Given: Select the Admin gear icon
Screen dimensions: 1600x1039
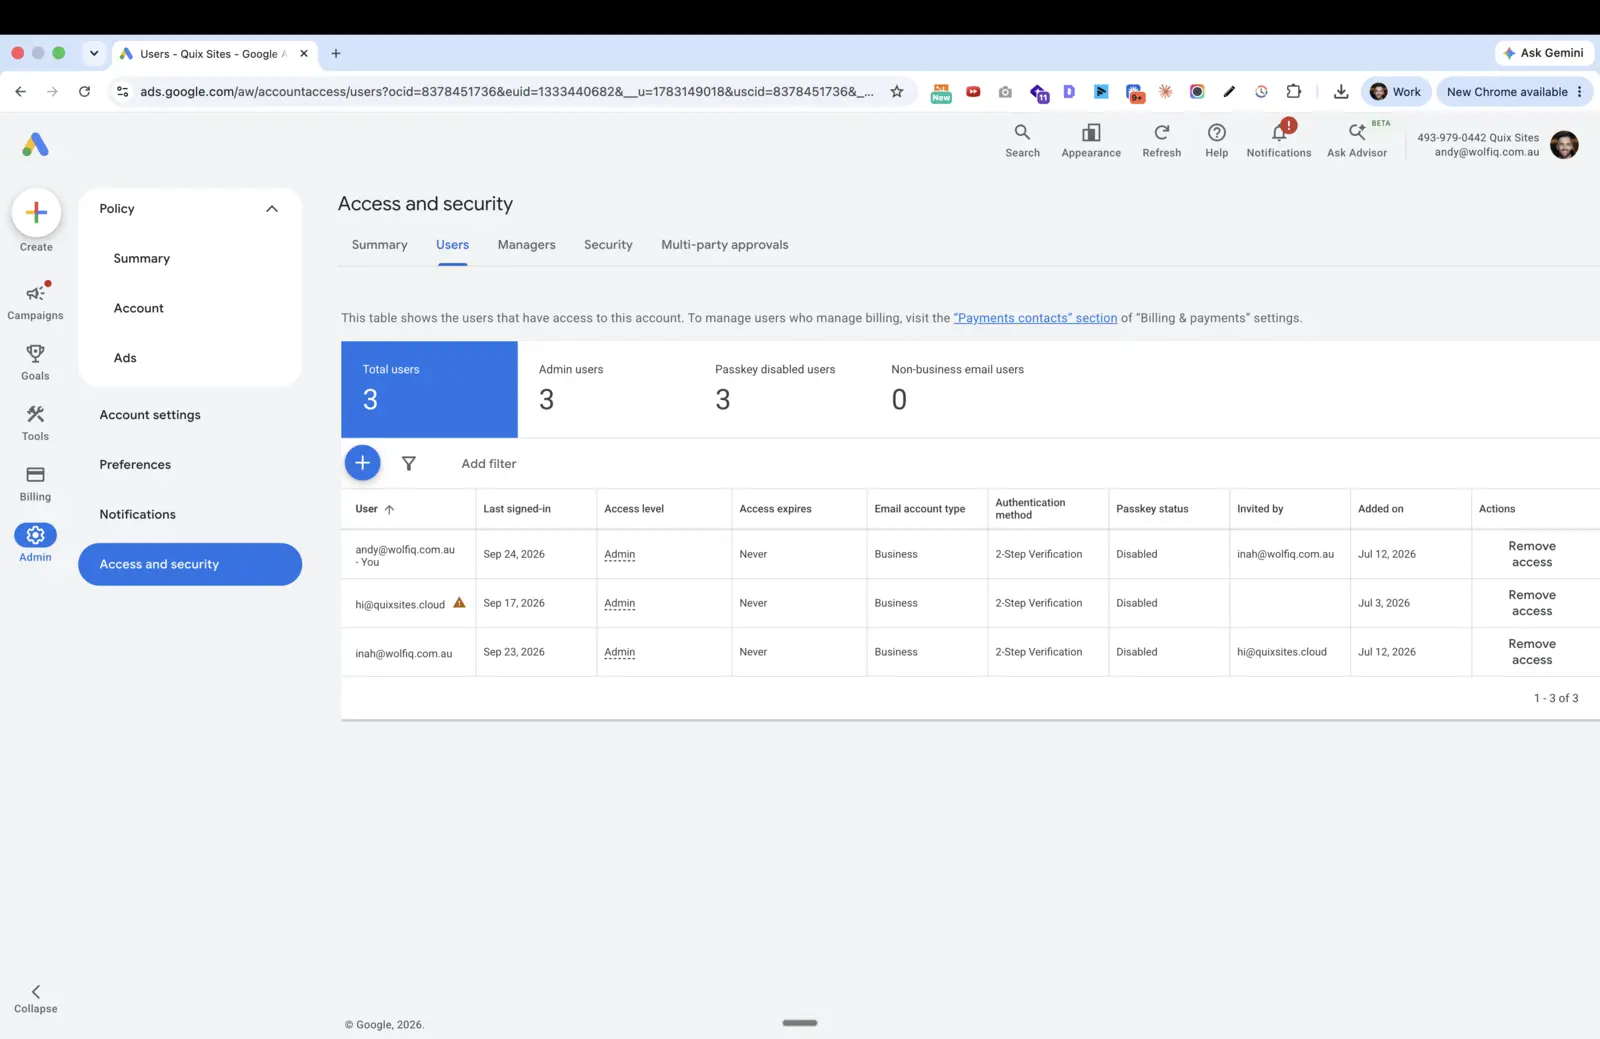Looking at the screenshot, I should pos(35,535).
